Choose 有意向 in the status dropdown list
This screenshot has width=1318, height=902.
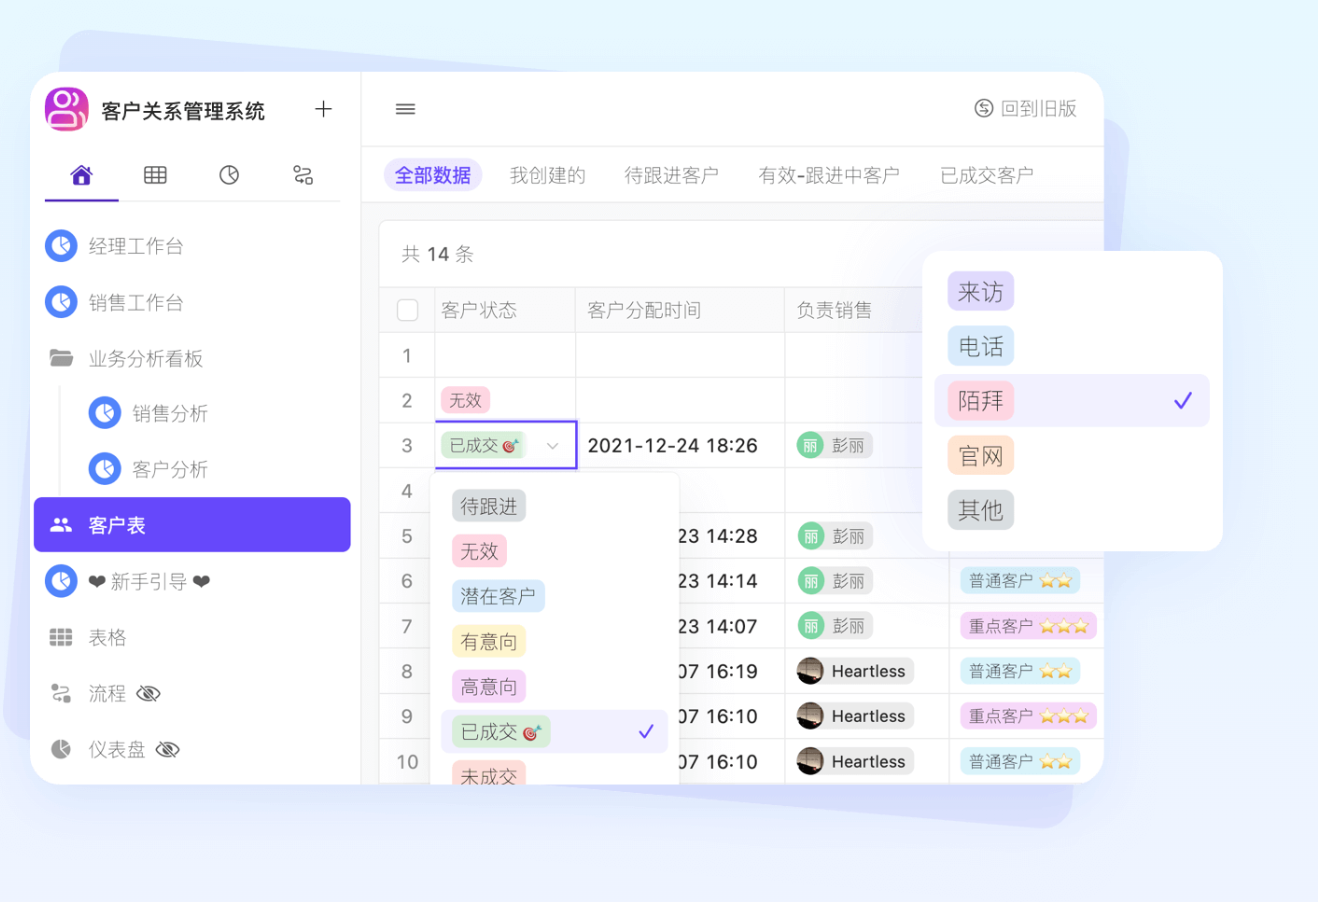point(489,642)
